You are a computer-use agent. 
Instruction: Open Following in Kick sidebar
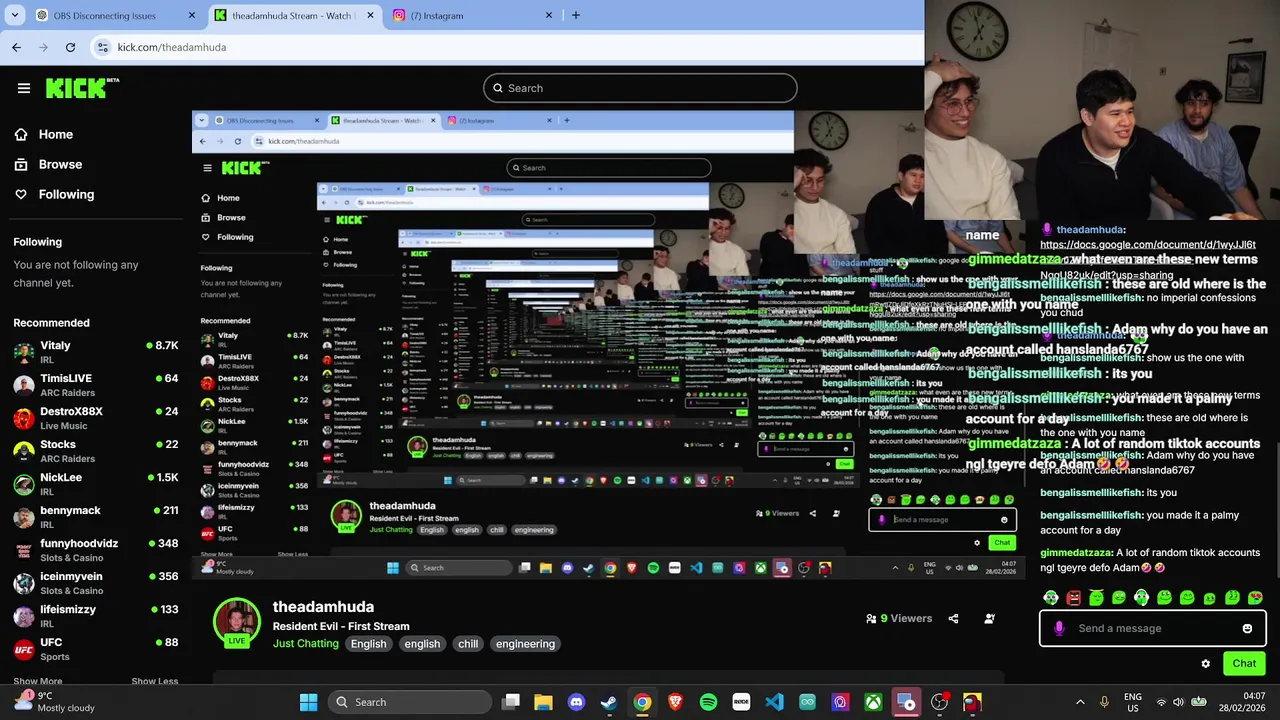[54, 194]
